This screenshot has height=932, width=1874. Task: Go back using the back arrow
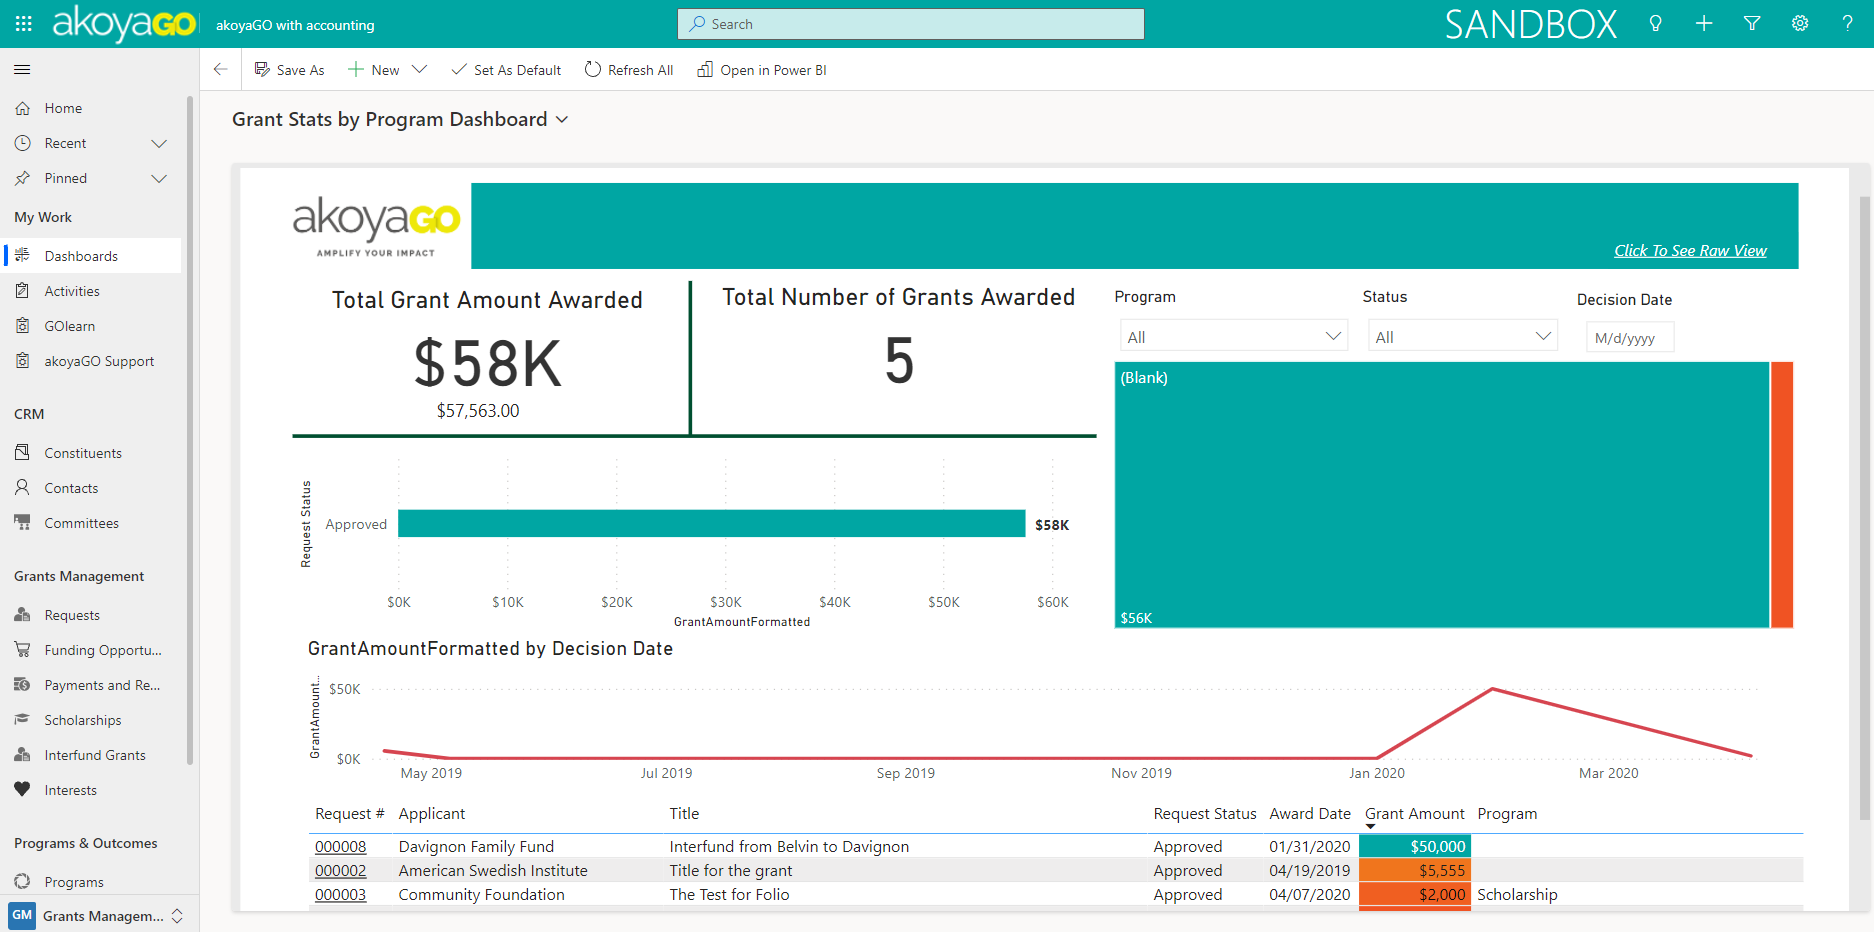pyautogui.click(x=220, y=69)
